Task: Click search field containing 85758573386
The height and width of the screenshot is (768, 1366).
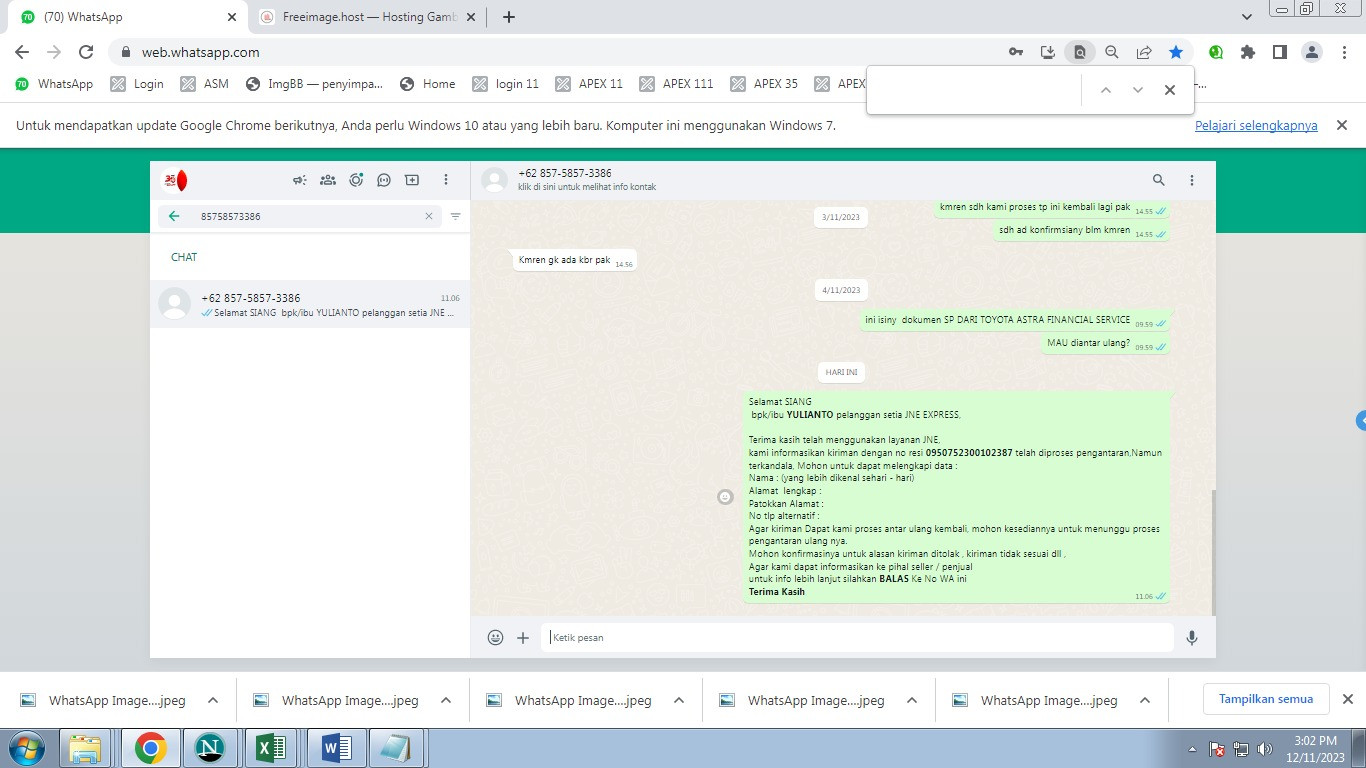Action: [300, 216]
